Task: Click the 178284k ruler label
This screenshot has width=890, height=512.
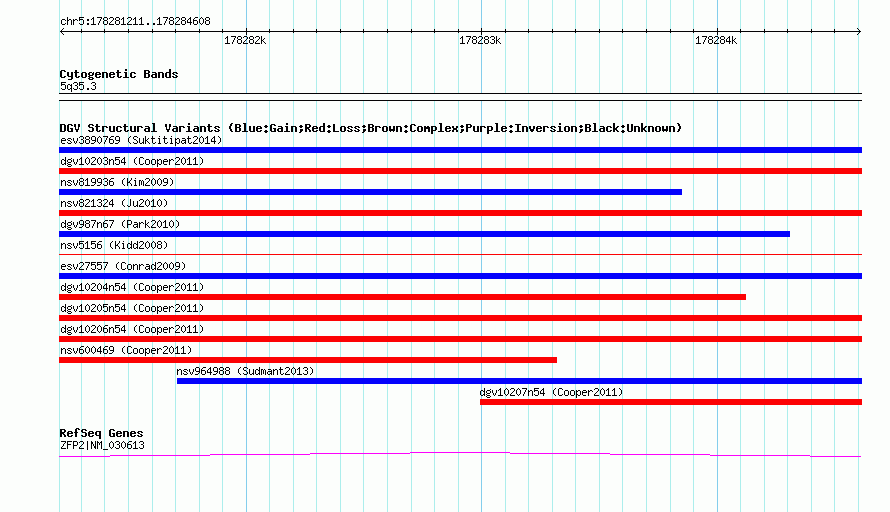Action: (716, 40)
